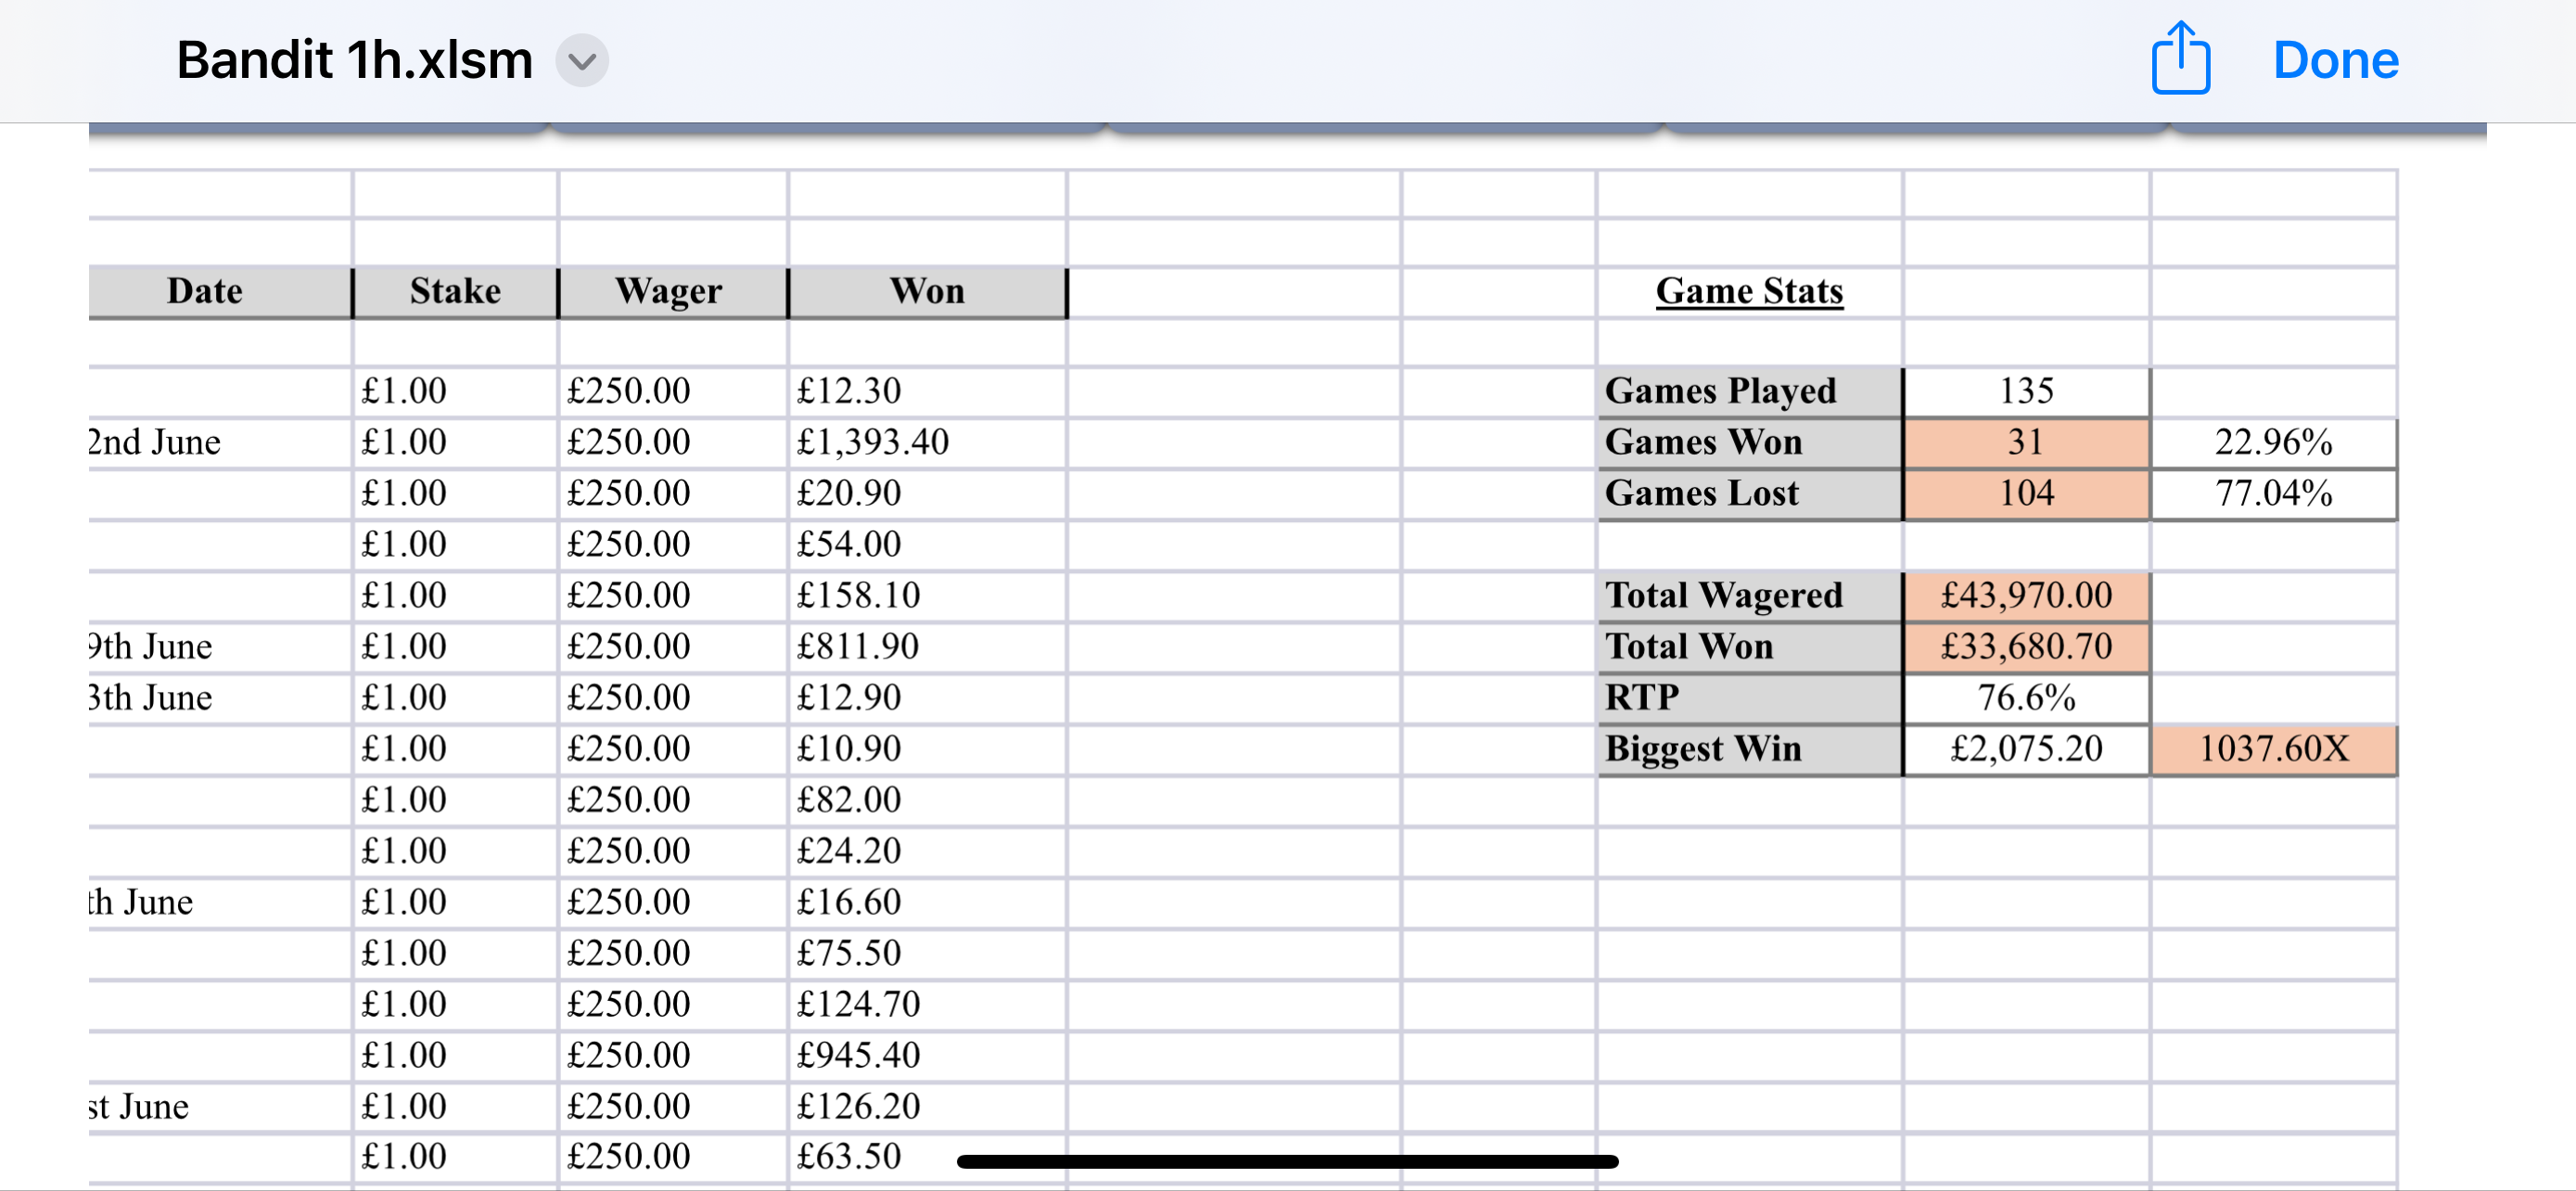Click the Total Won £33,680.70 cell
2576x1191 pixels.
pyautogui.click(x=2026, y=647)
